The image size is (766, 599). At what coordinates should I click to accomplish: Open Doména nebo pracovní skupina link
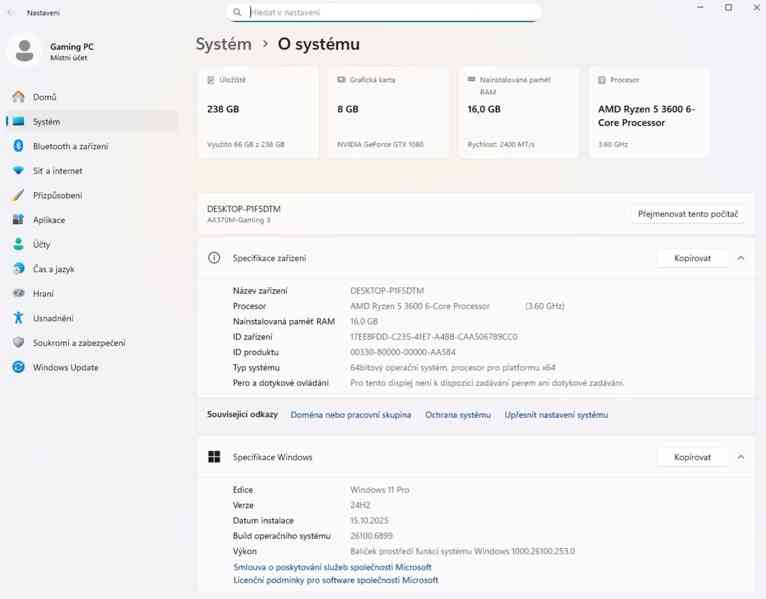point(350,415)
